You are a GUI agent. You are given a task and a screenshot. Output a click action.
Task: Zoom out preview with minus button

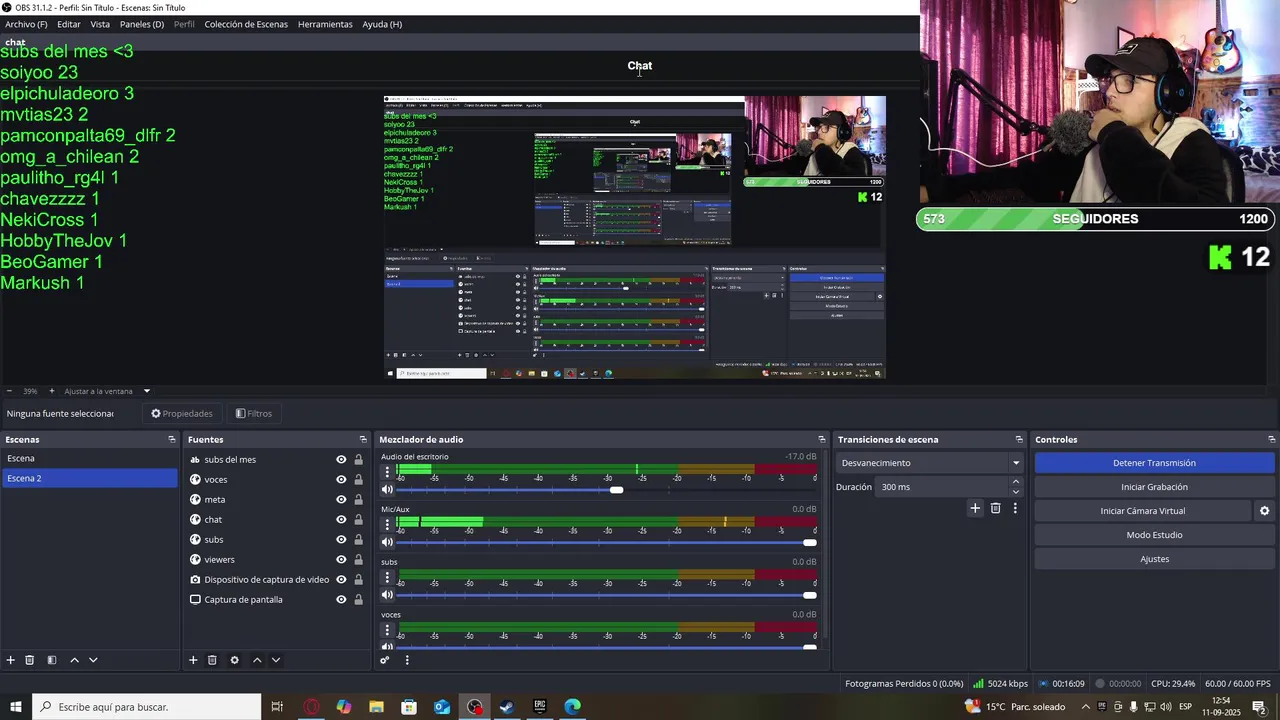[x=9, y=391]
